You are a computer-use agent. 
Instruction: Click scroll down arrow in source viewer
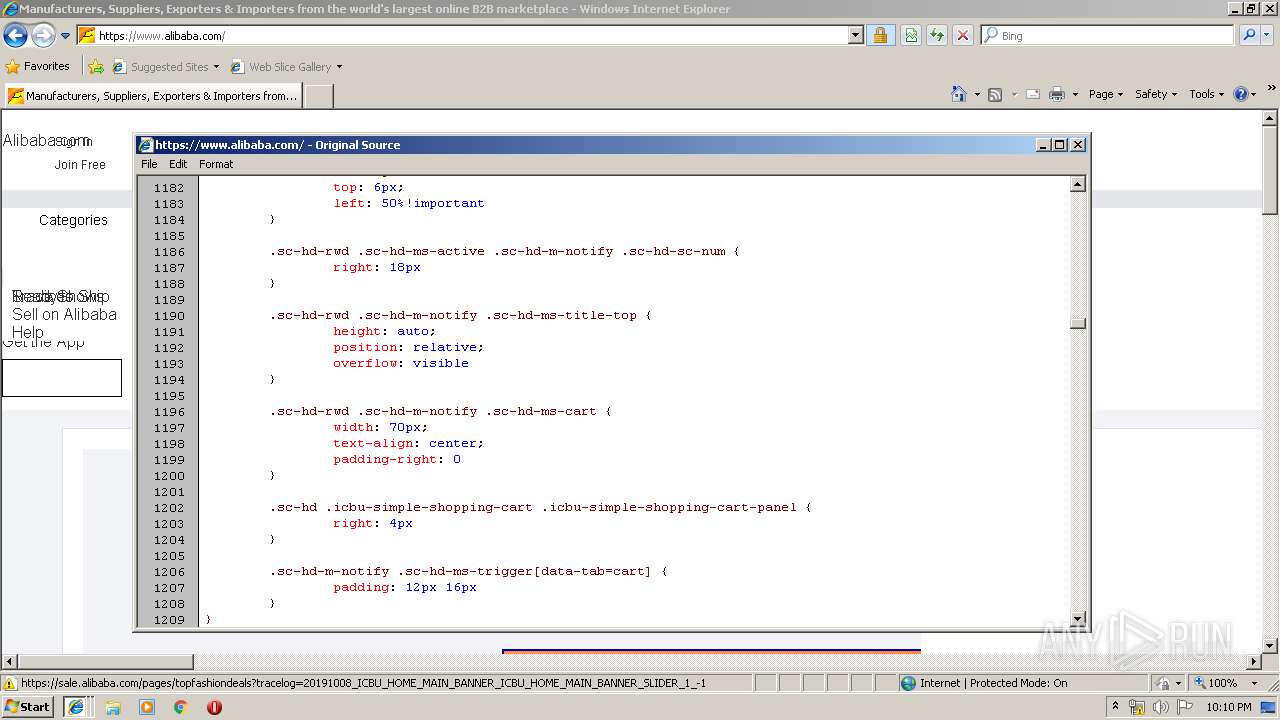tap(1078, 619)
